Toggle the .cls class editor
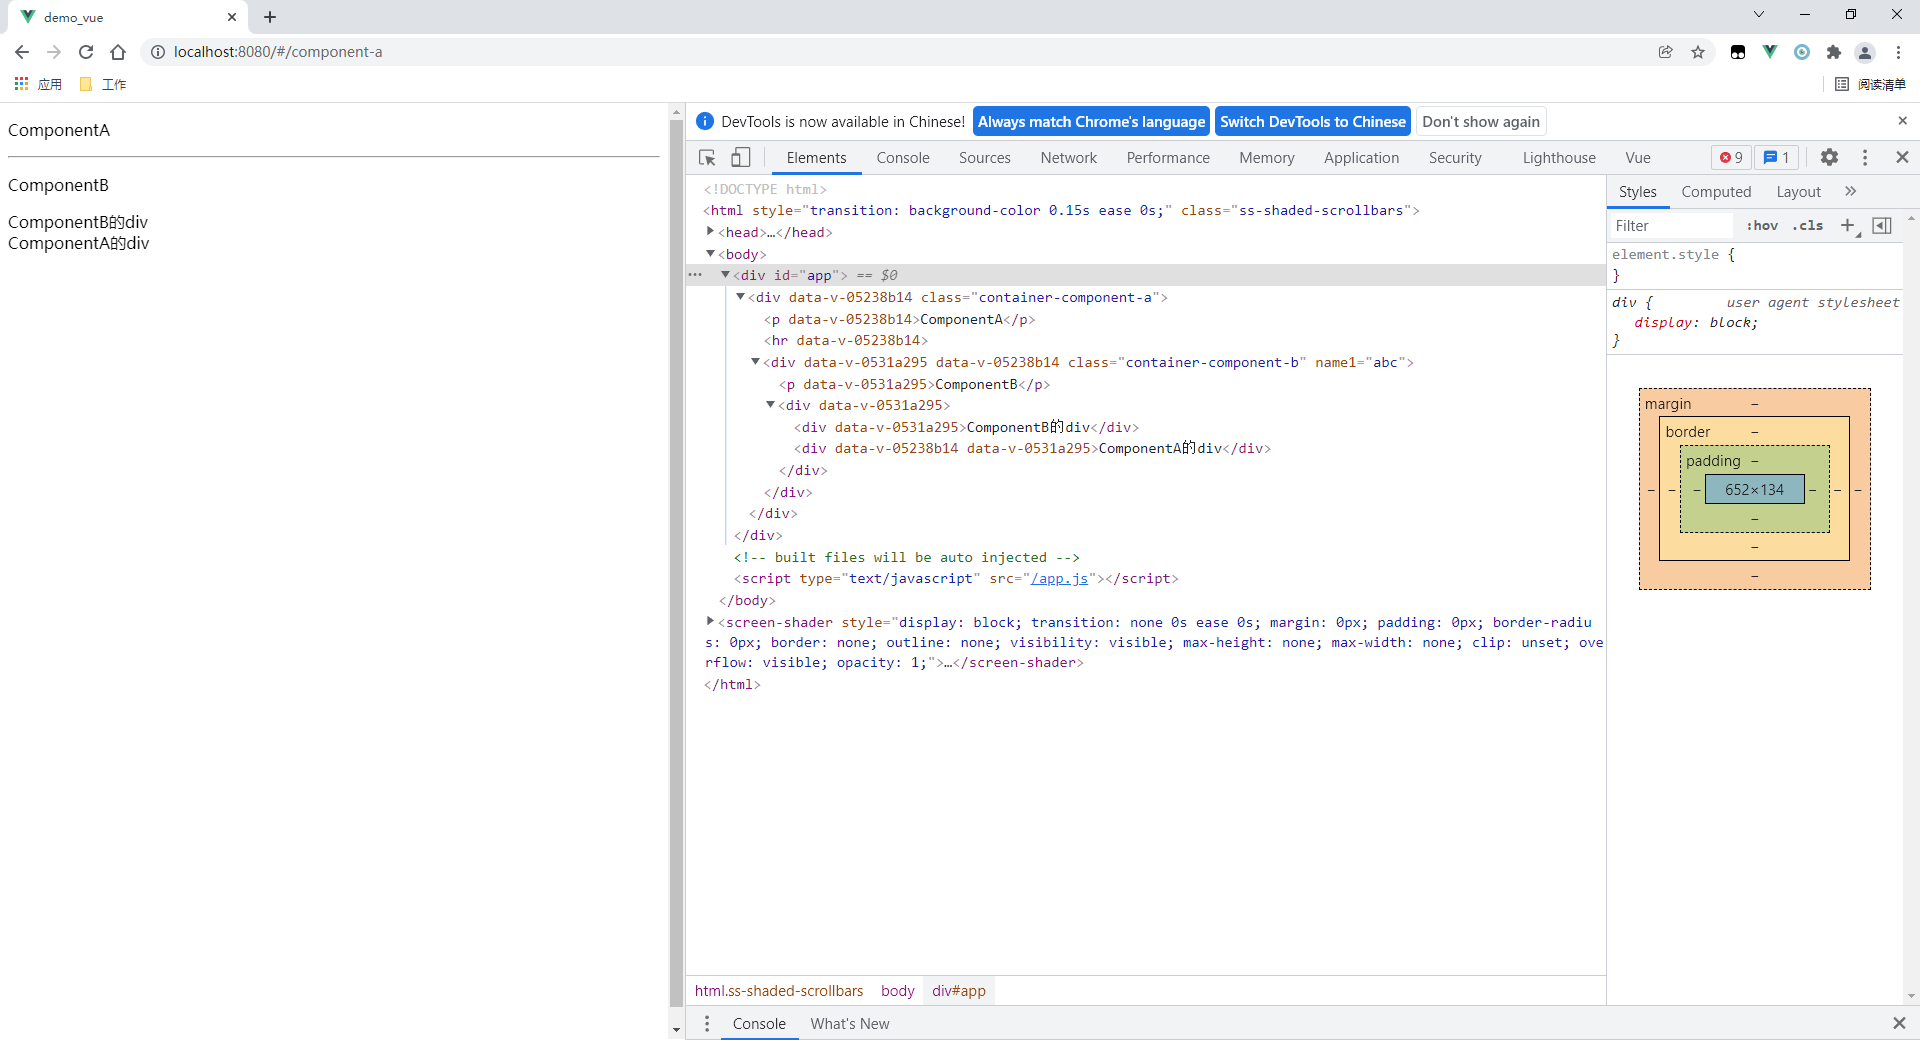 click(1808, 226)
